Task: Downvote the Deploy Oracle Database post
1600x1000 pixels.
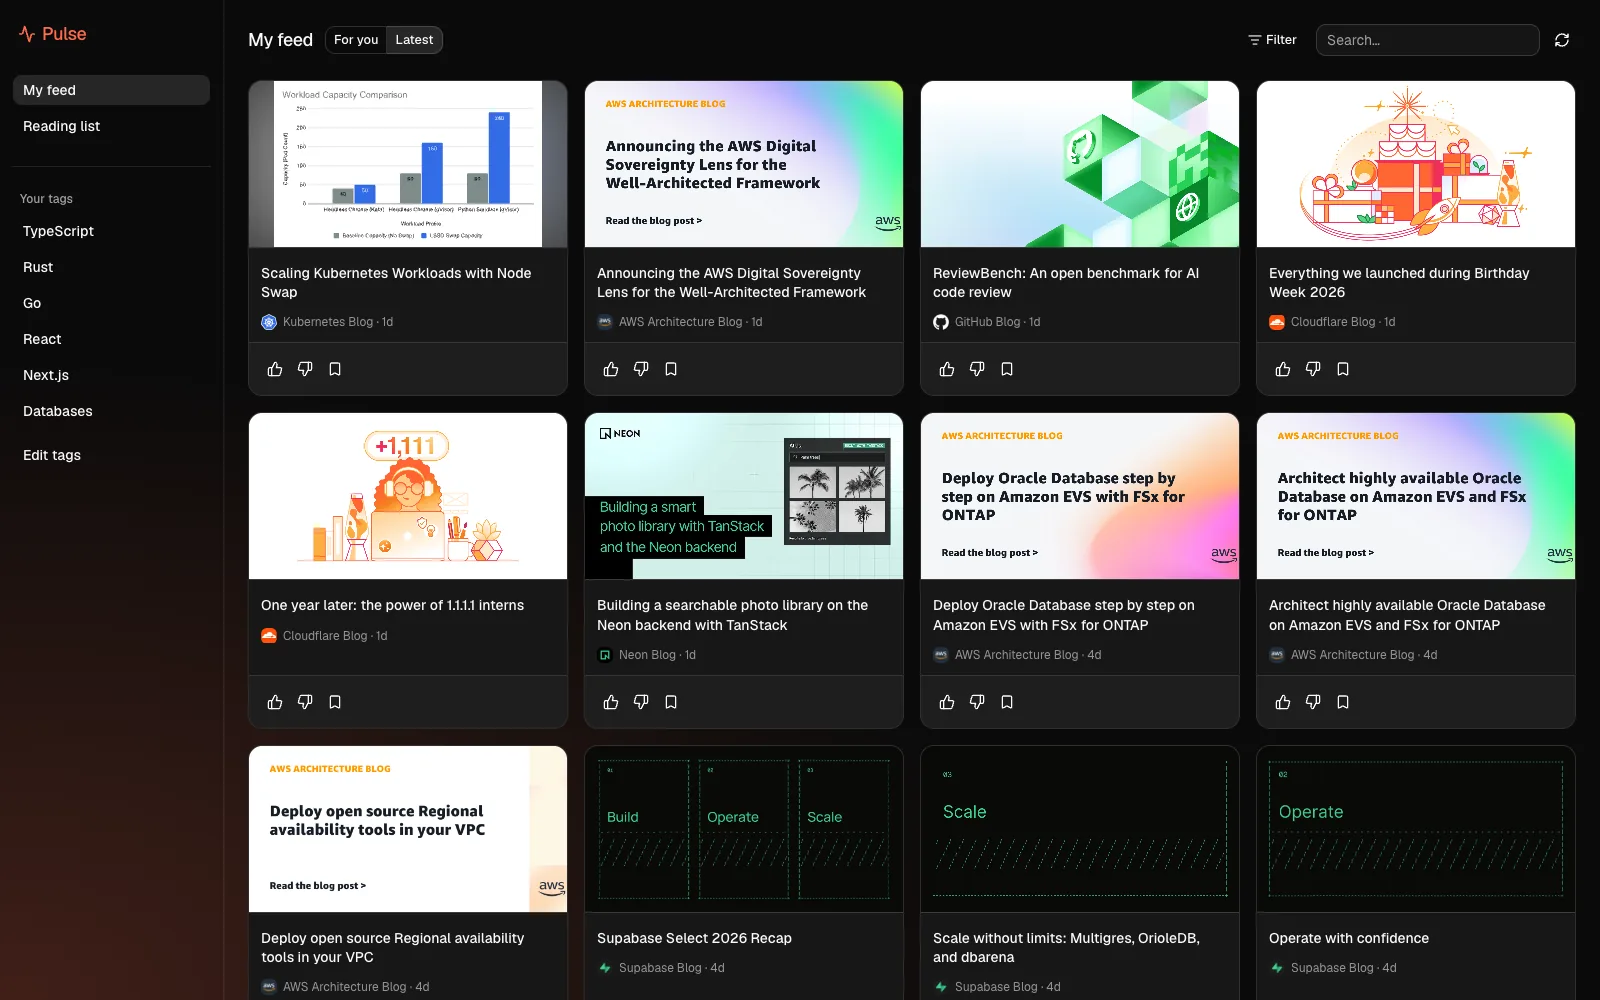Action: coord(977,702)
